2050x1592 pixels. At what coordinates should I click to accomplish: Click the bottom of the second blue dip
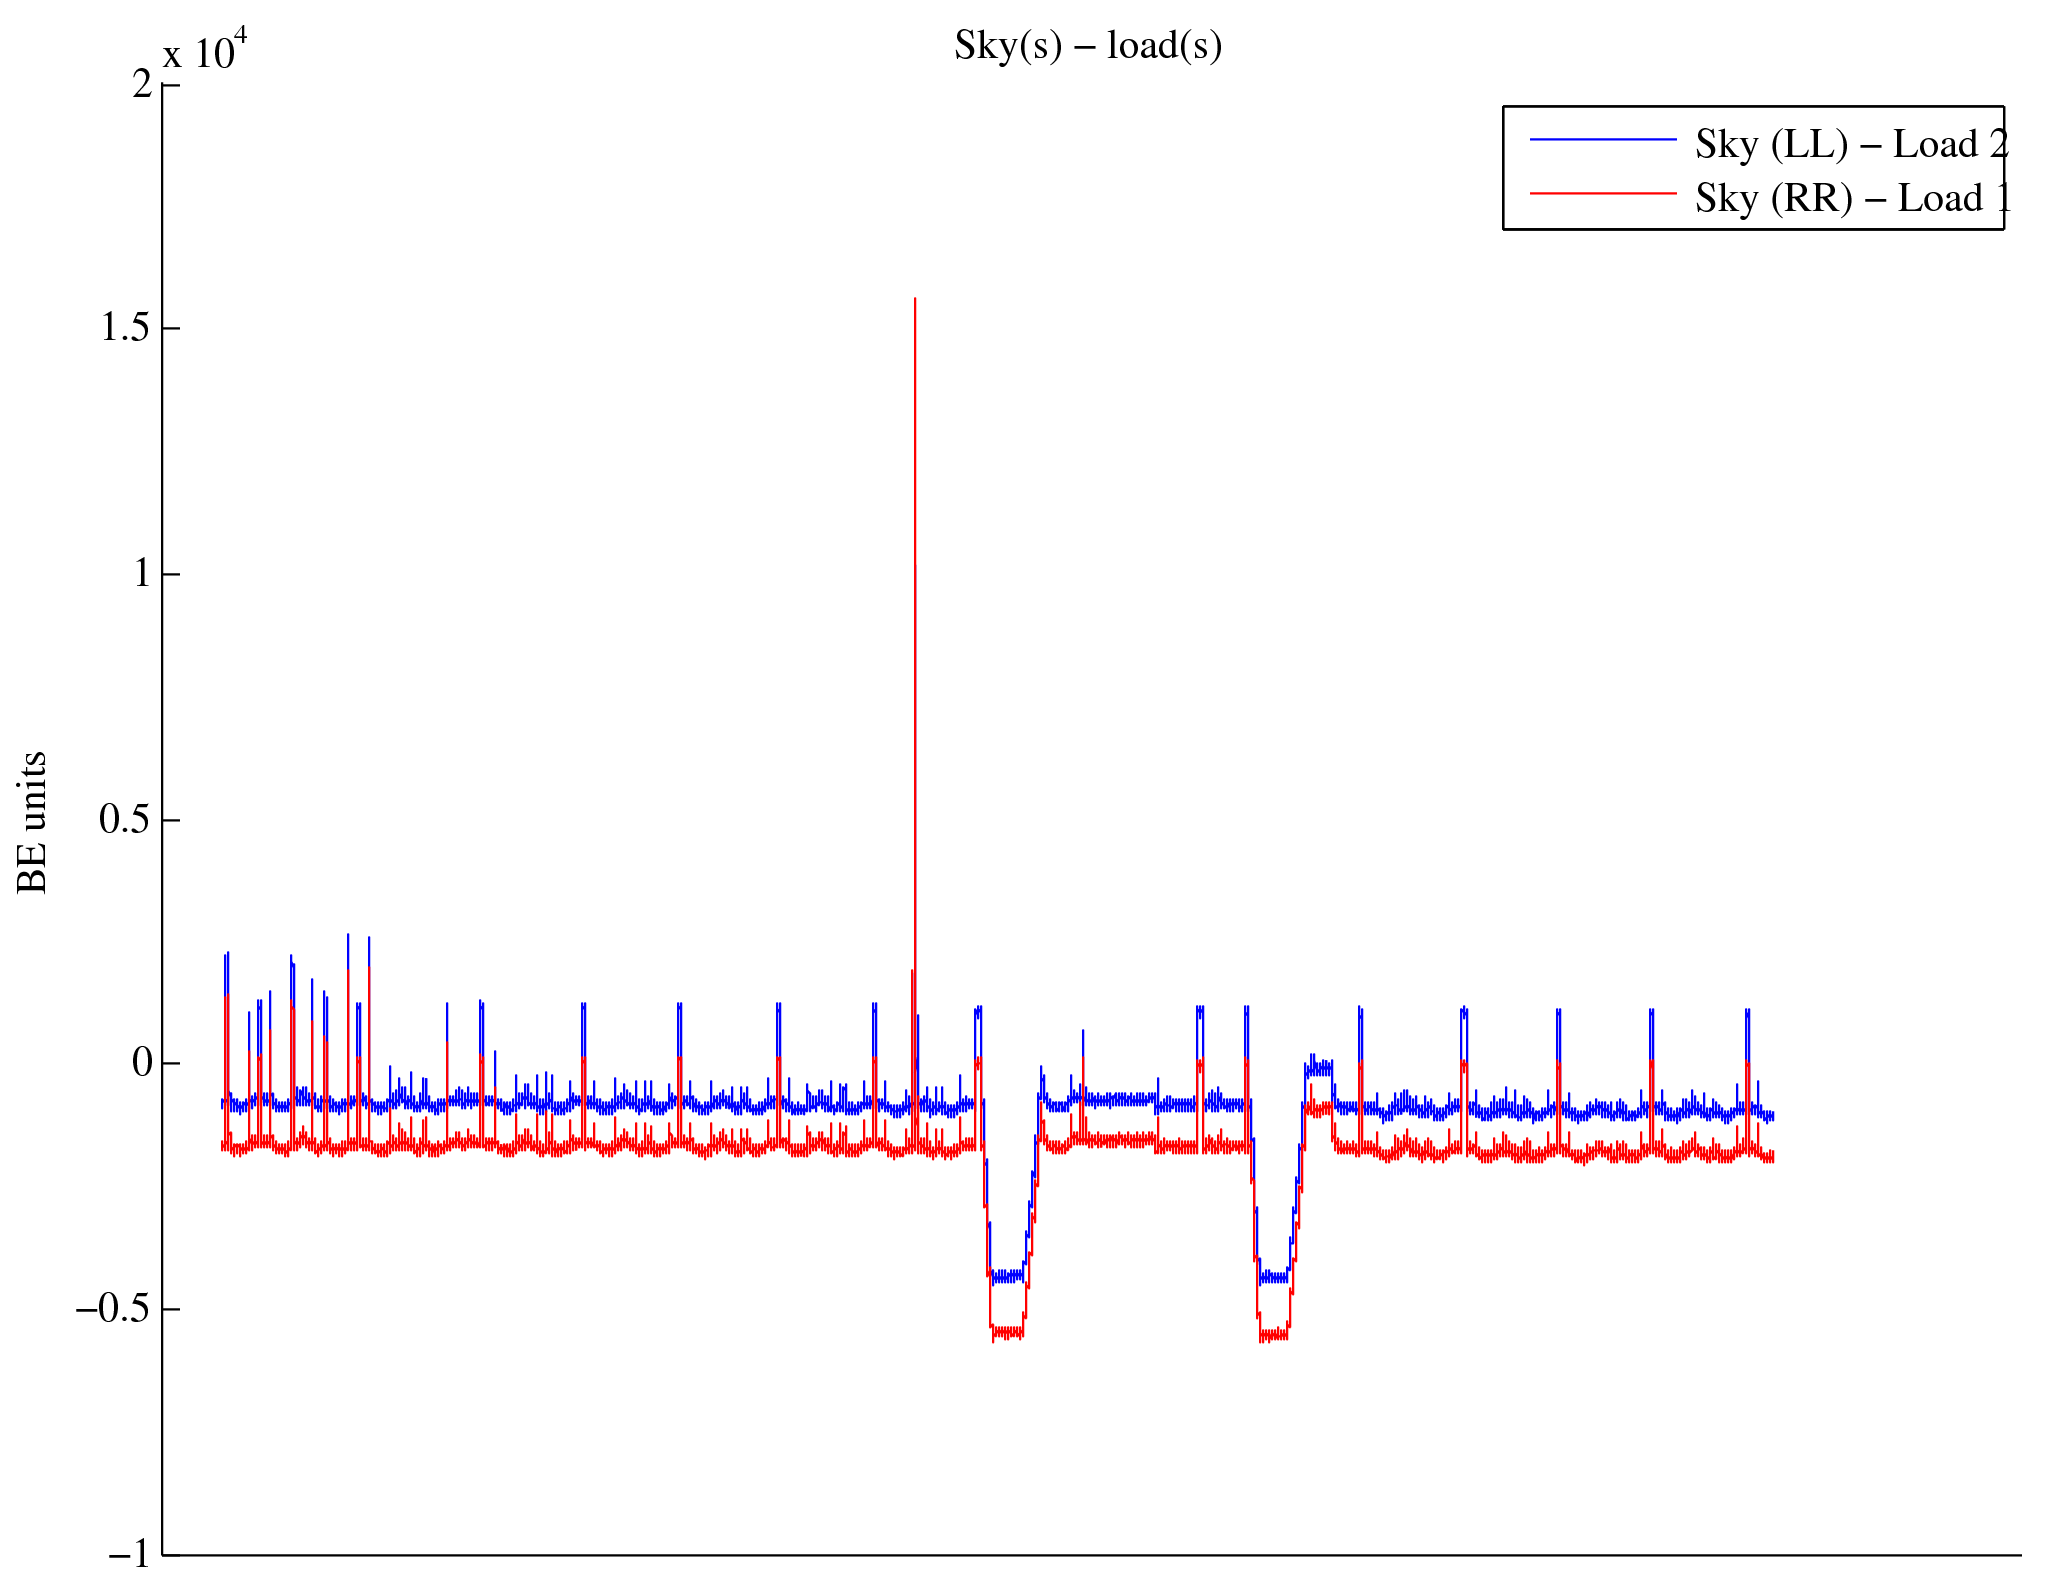pos(1274,1277)
